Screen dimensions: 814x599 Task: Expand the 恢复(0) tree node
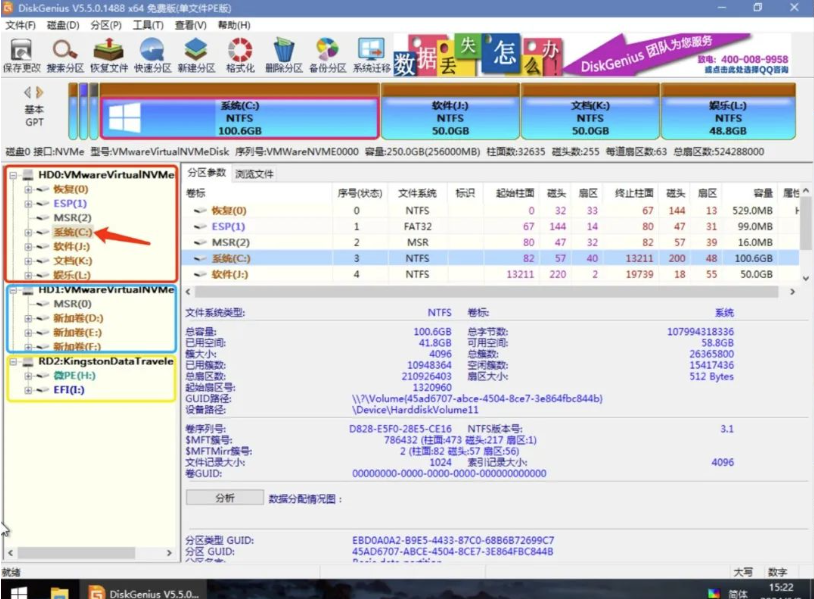[x=28, y=189]
